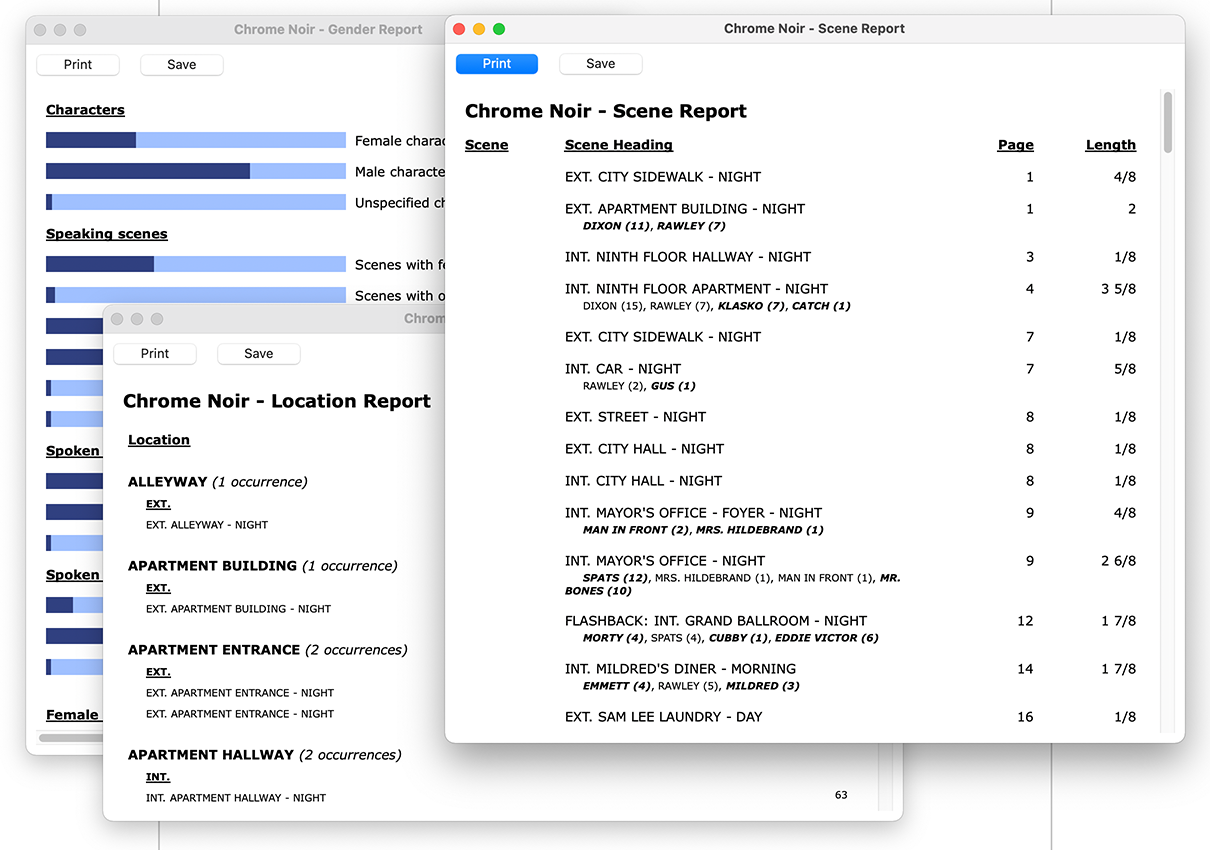Select the FLASHBACK: INT. GRAND BALLROOM scene
Viewport: 1210px width, 850px height.
(715, 621)
